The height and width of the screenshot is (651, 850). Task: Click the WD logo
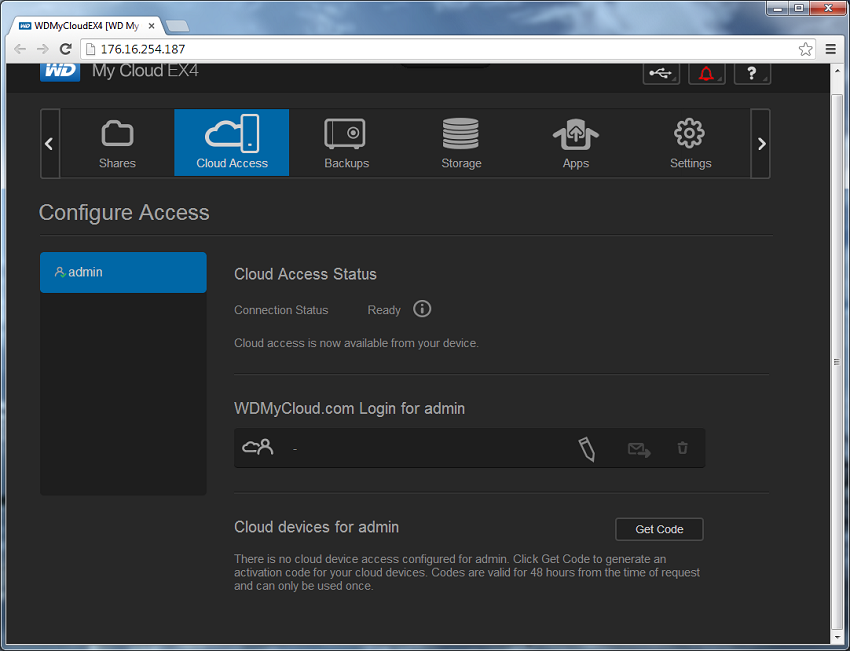60,72
